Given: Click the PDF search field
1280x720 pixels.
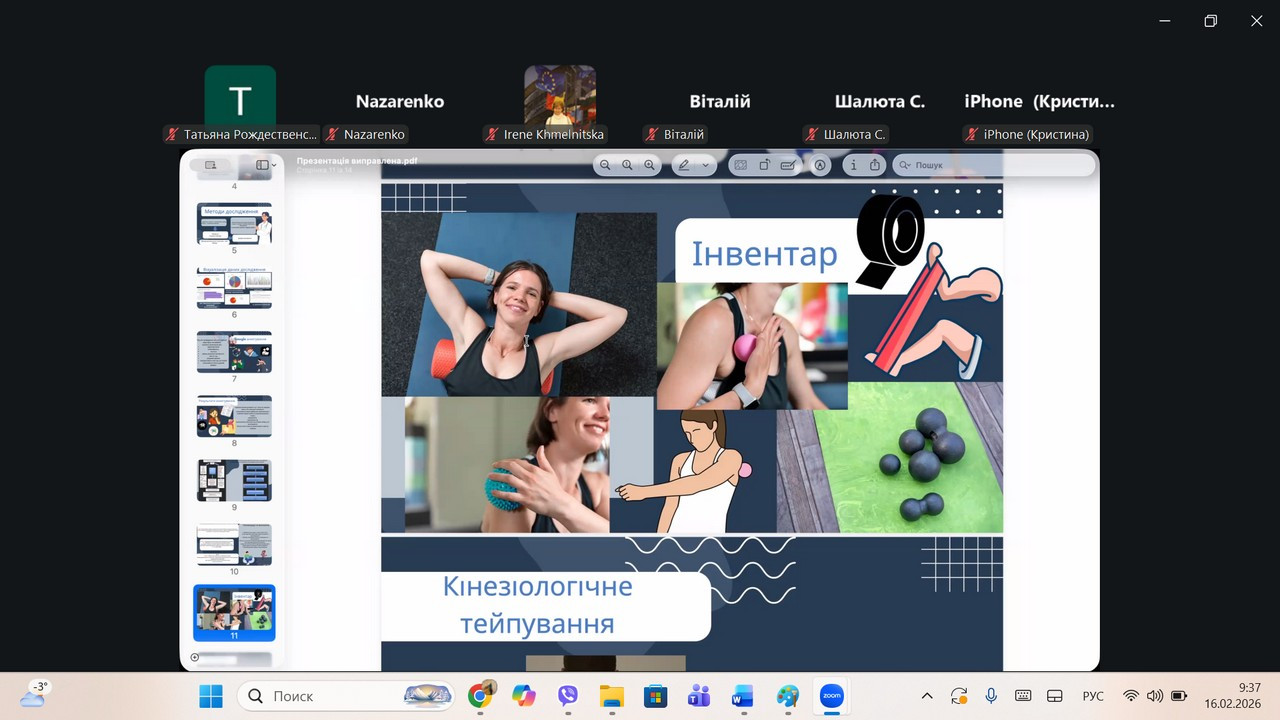Looking at the screenshot, I should click(990, 166).
